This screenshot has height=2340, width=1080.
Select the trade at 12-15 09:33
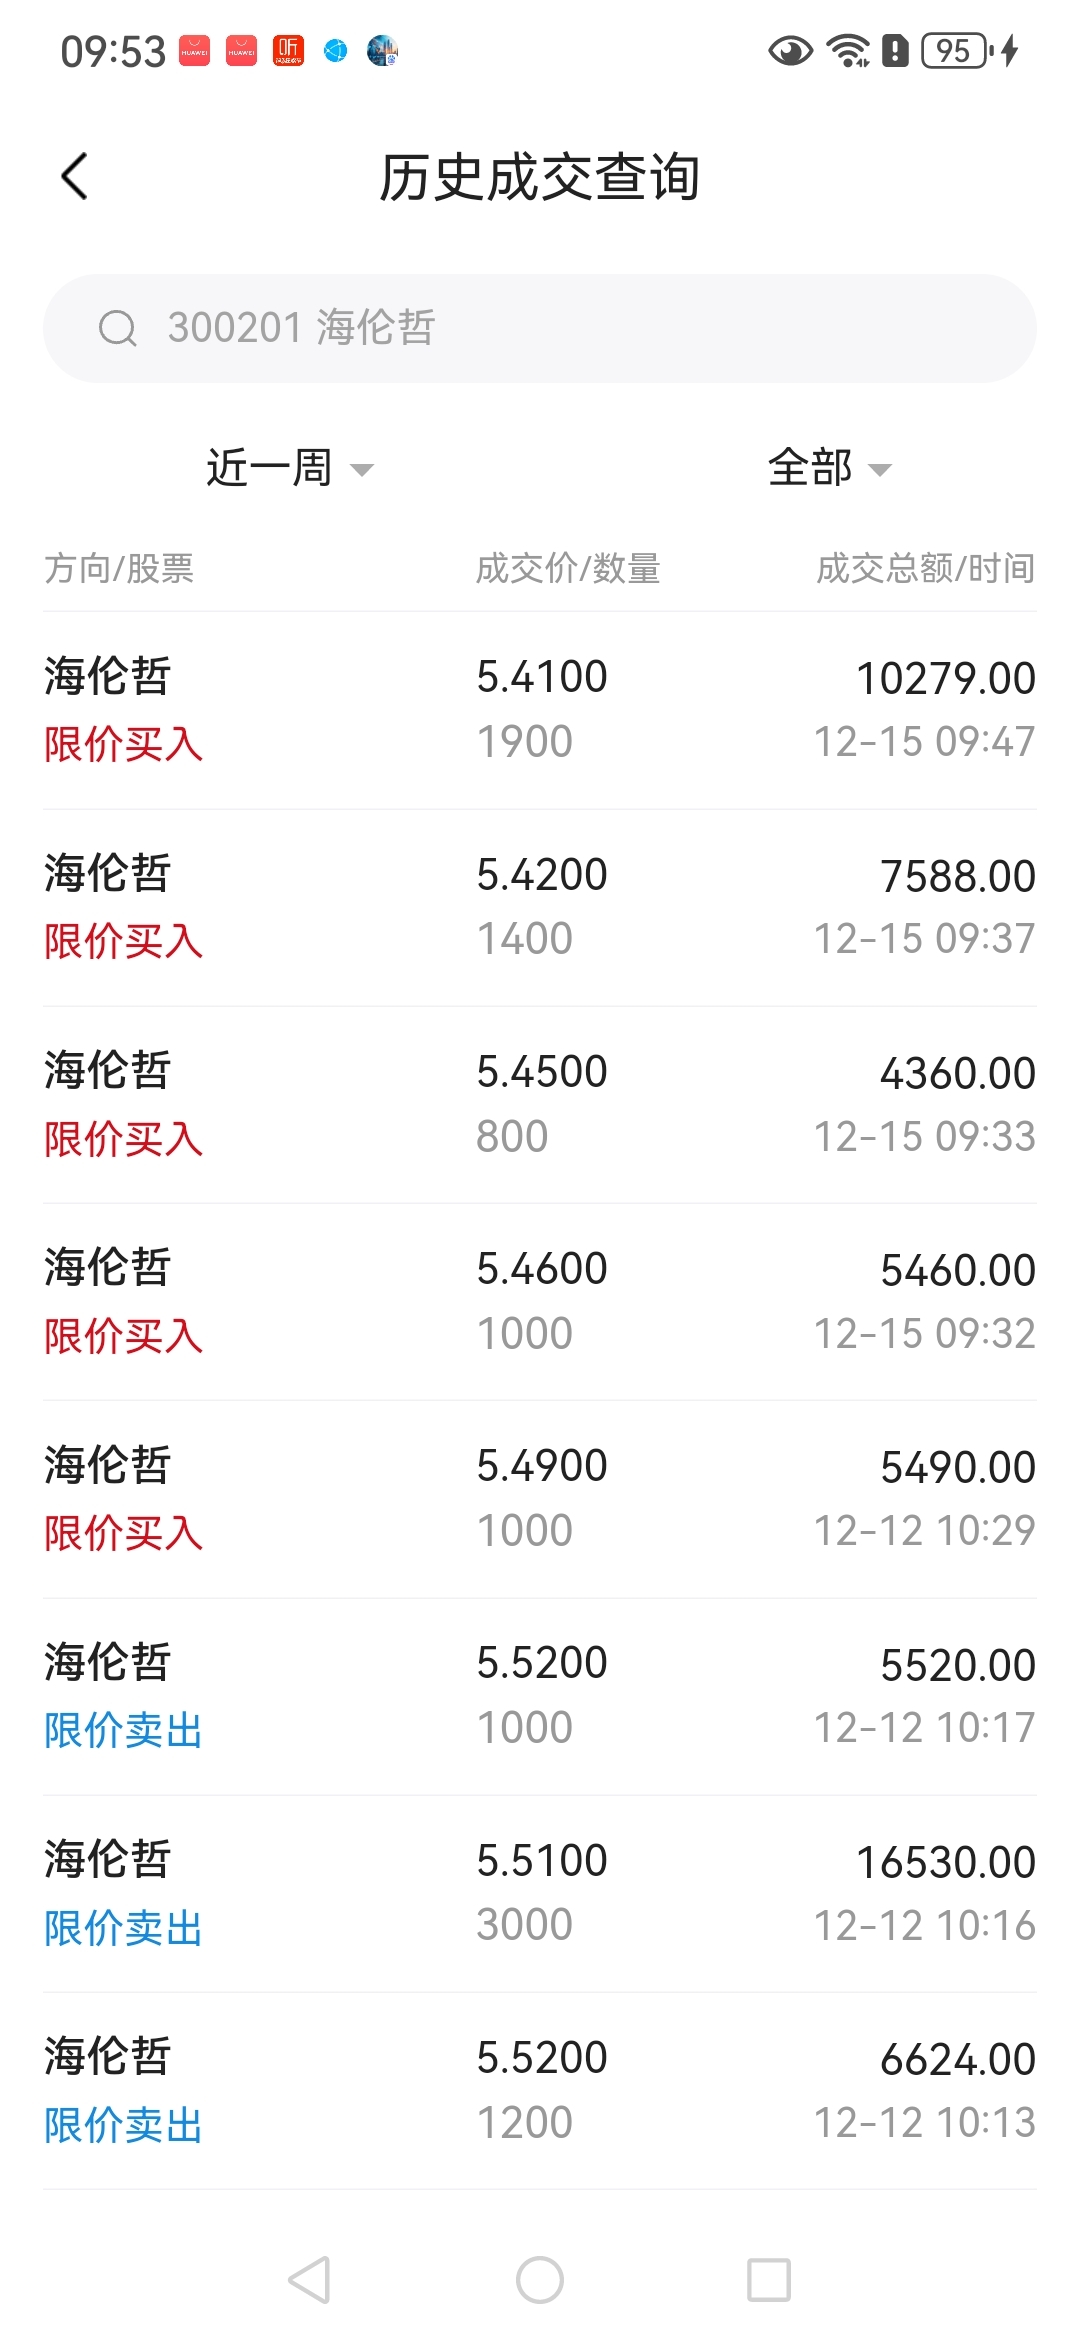tap(540, 1103)
